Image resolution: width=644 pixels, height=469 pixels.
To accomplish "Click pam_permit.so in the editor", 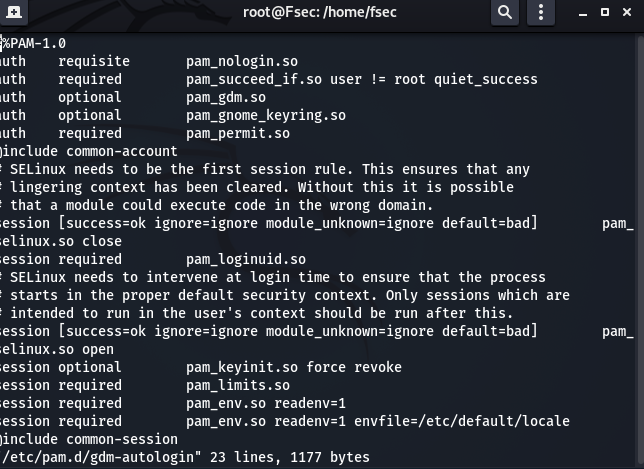I will pos(238,134).
